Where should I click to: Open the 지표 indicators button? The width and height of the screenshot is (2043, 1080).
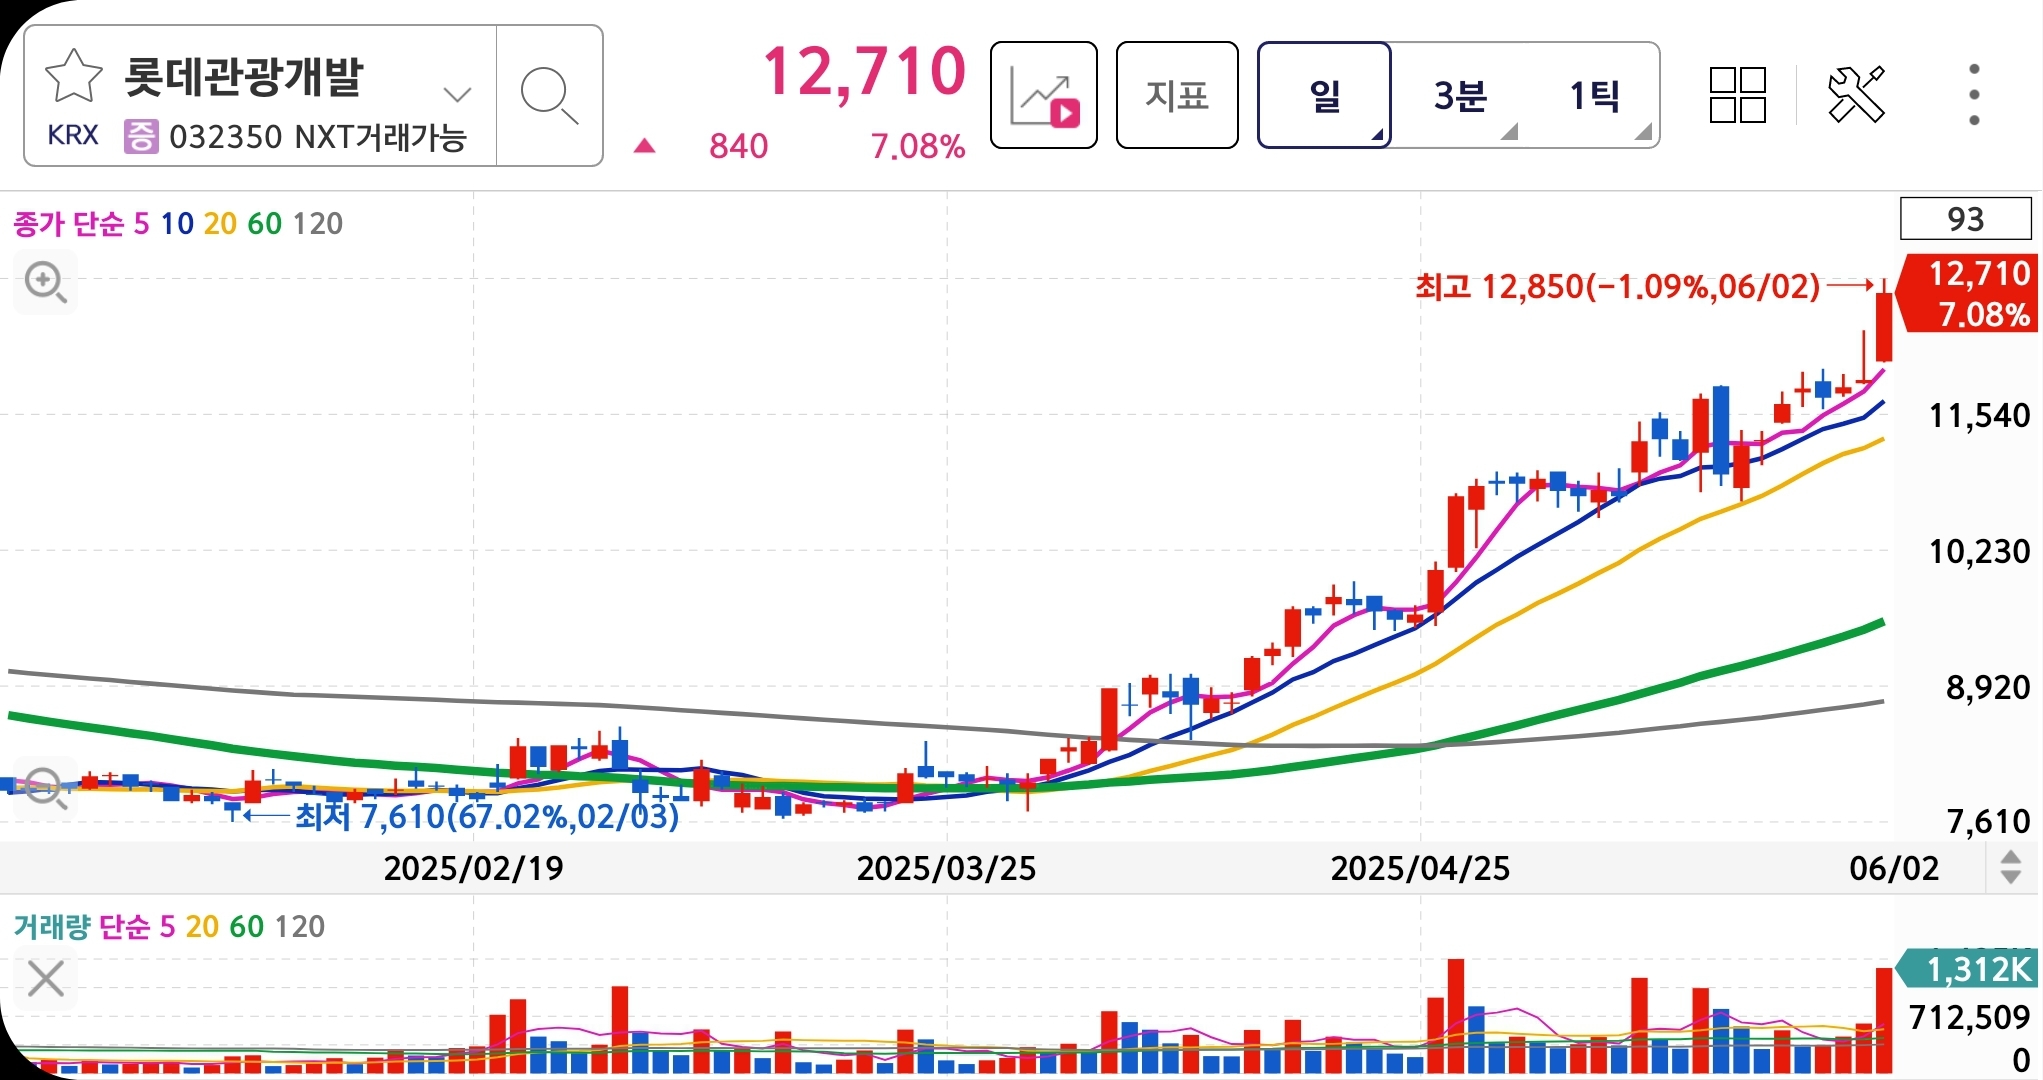point(1177,96)
